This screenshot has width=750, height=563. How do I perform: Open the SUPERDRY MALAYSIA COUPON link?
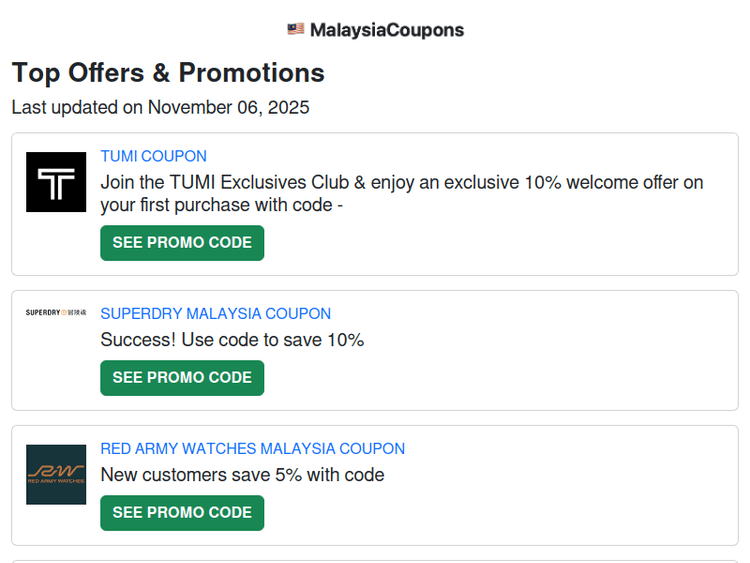click(x=215, y=313)
